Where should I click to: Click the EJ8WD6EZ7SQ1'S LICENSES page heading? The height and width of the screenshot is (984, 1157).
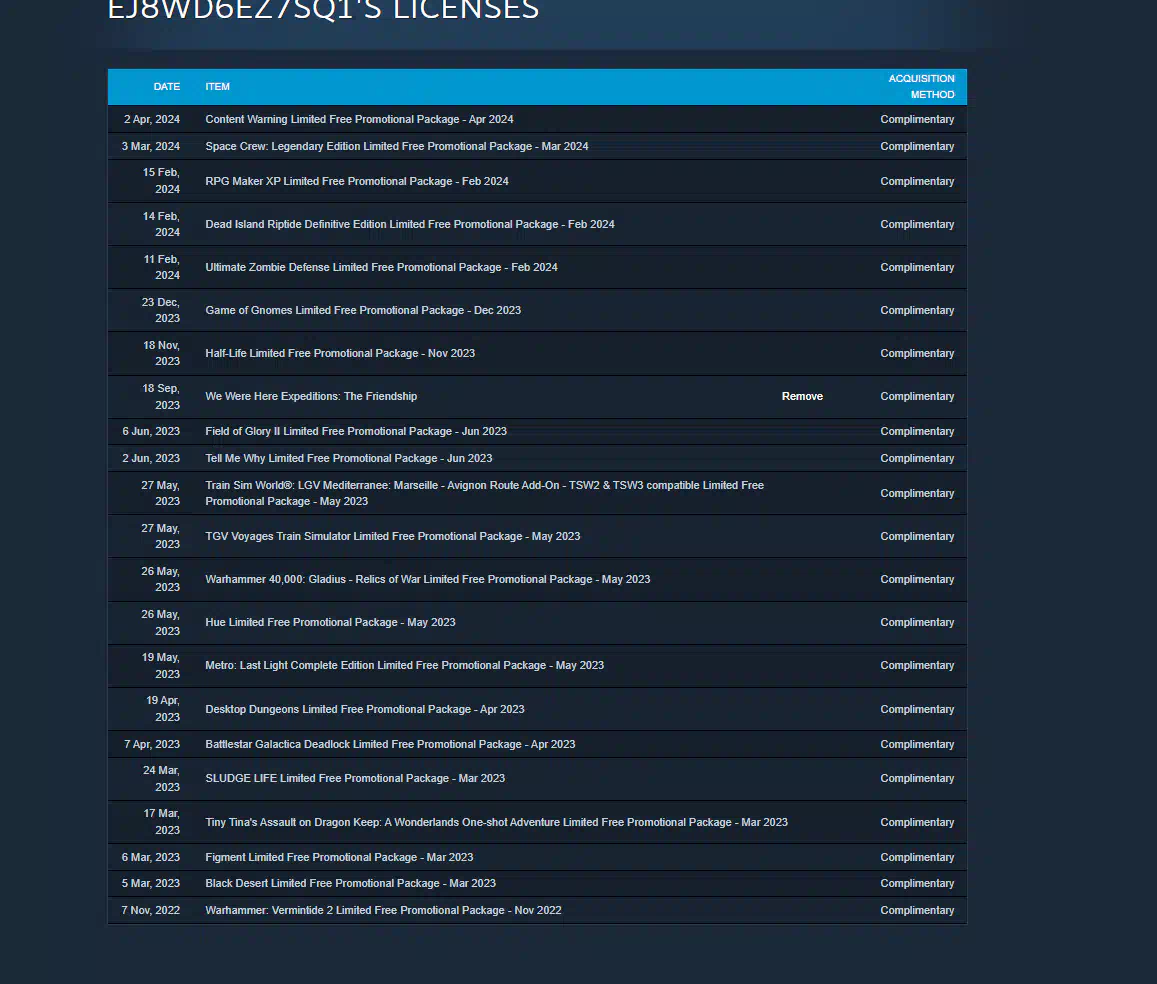(x=323, y=10)
